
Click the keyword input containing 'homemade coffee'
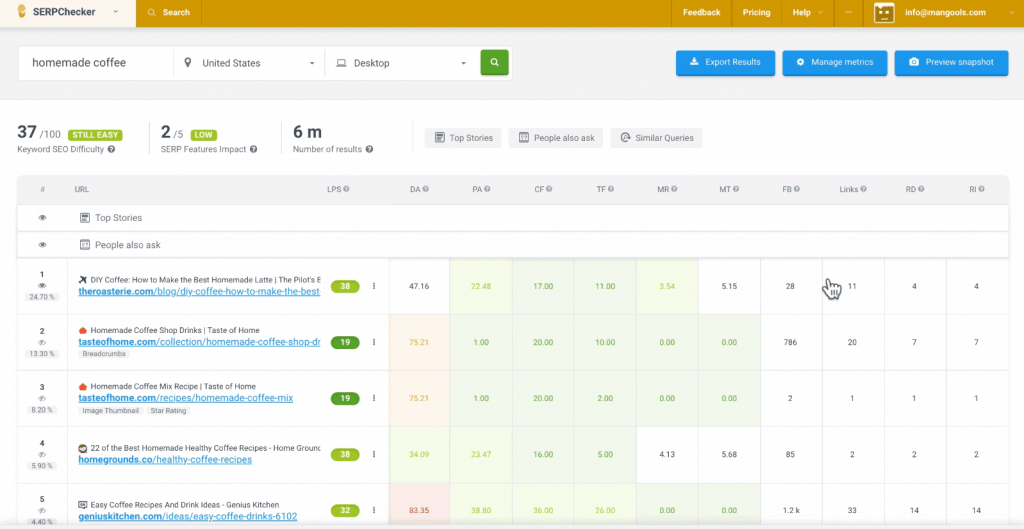[x=96, y=63]
